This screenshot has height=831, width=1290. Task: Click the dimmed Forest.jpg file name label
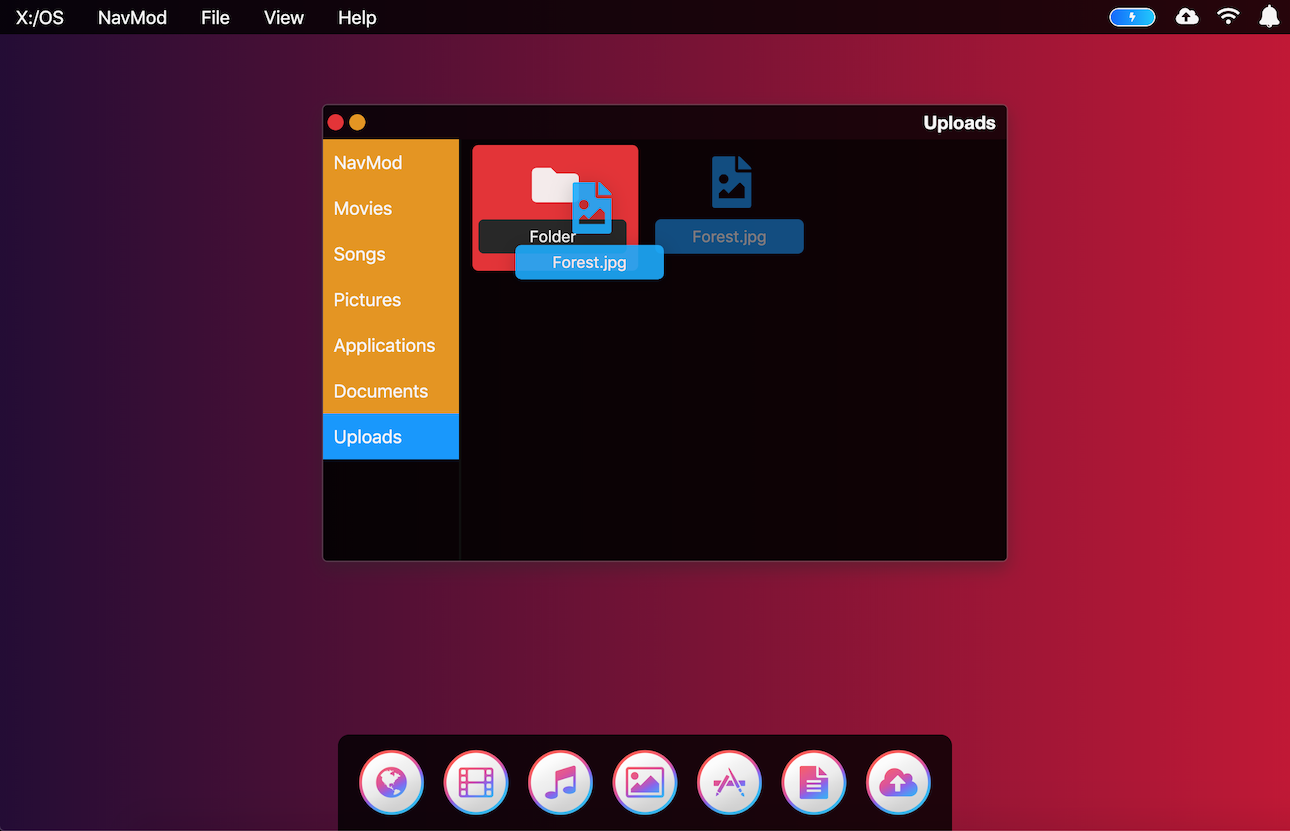[x=729, y=237]
